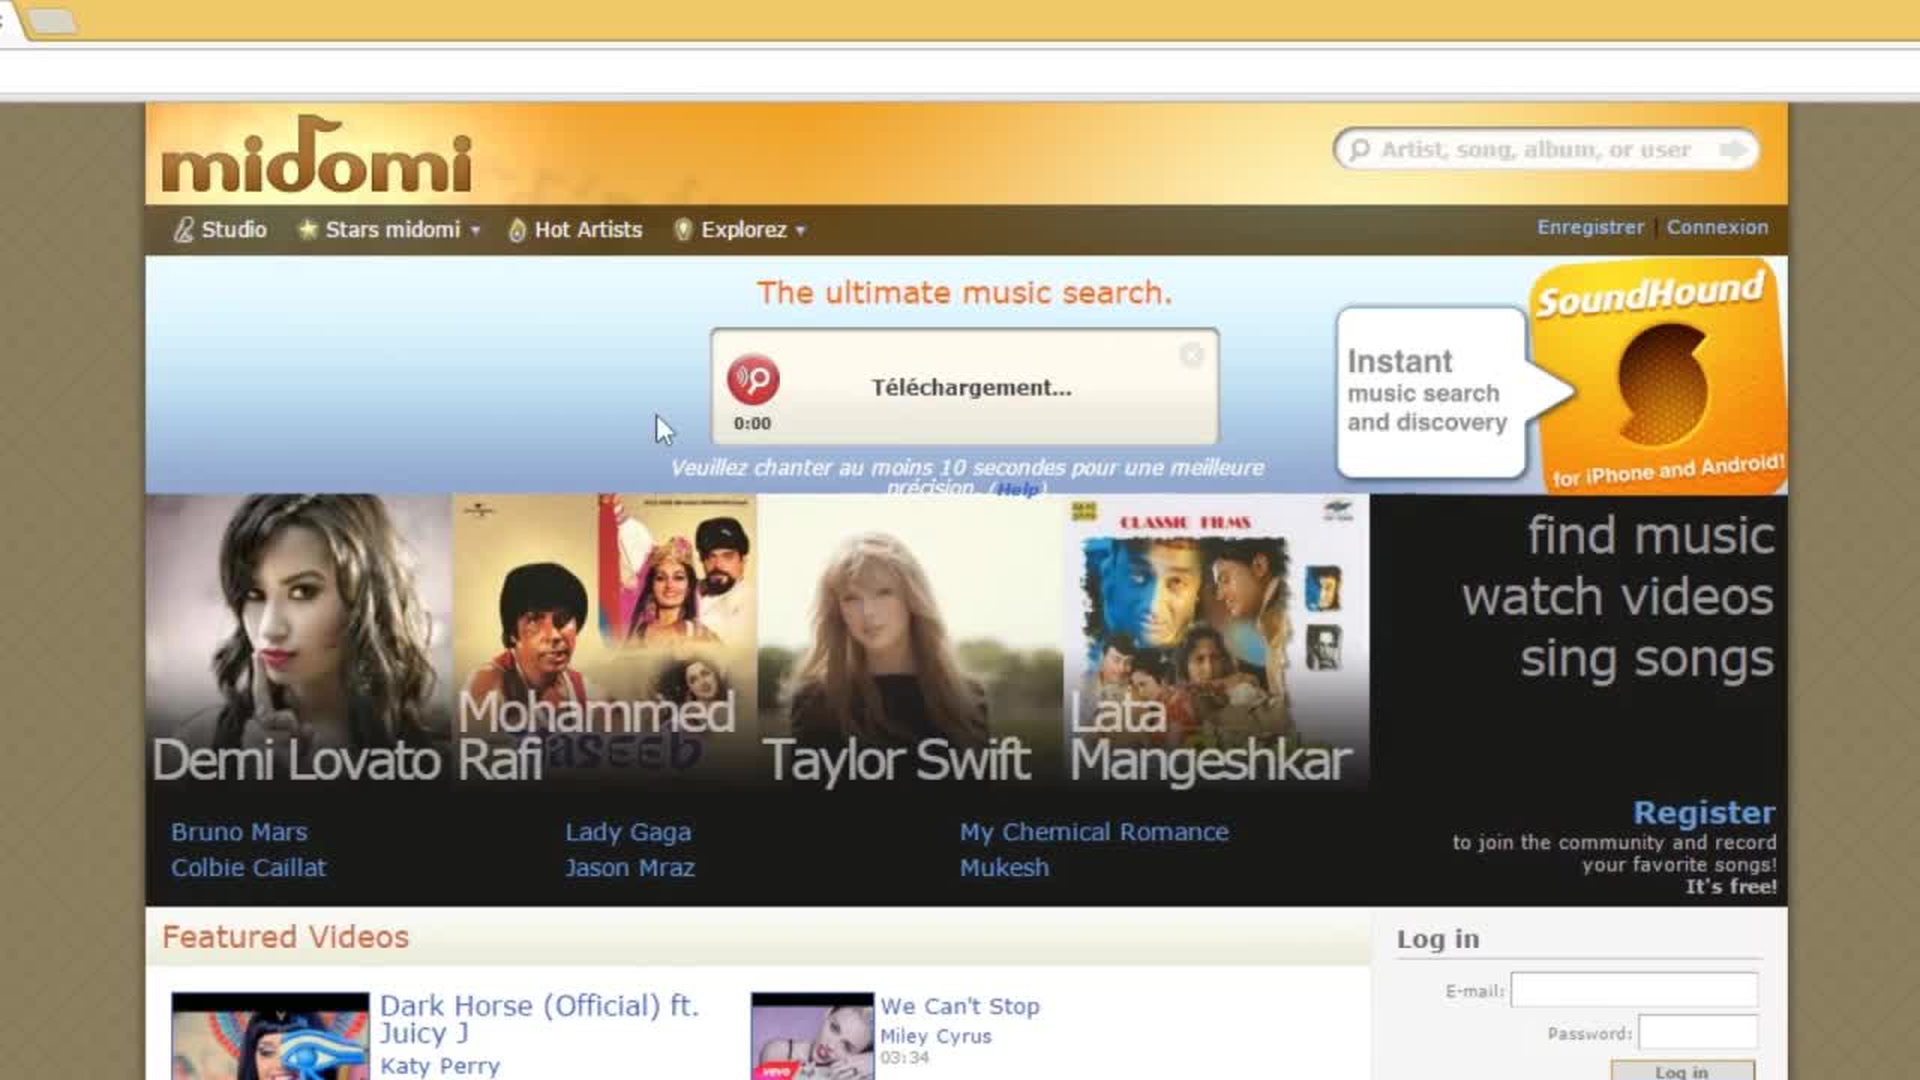Focus the E-mail login field
Screen dimensions: 1920x1080
1633,990
